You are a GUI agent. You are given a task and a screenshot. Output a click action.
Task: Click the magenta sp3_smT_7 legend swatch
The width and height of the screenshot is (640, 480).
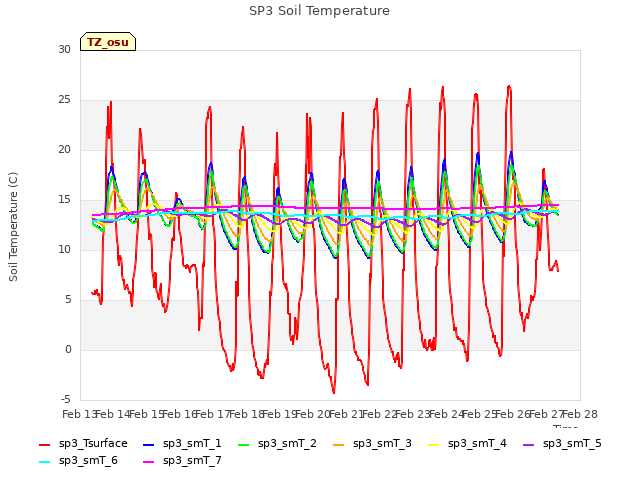pos(149,462)
